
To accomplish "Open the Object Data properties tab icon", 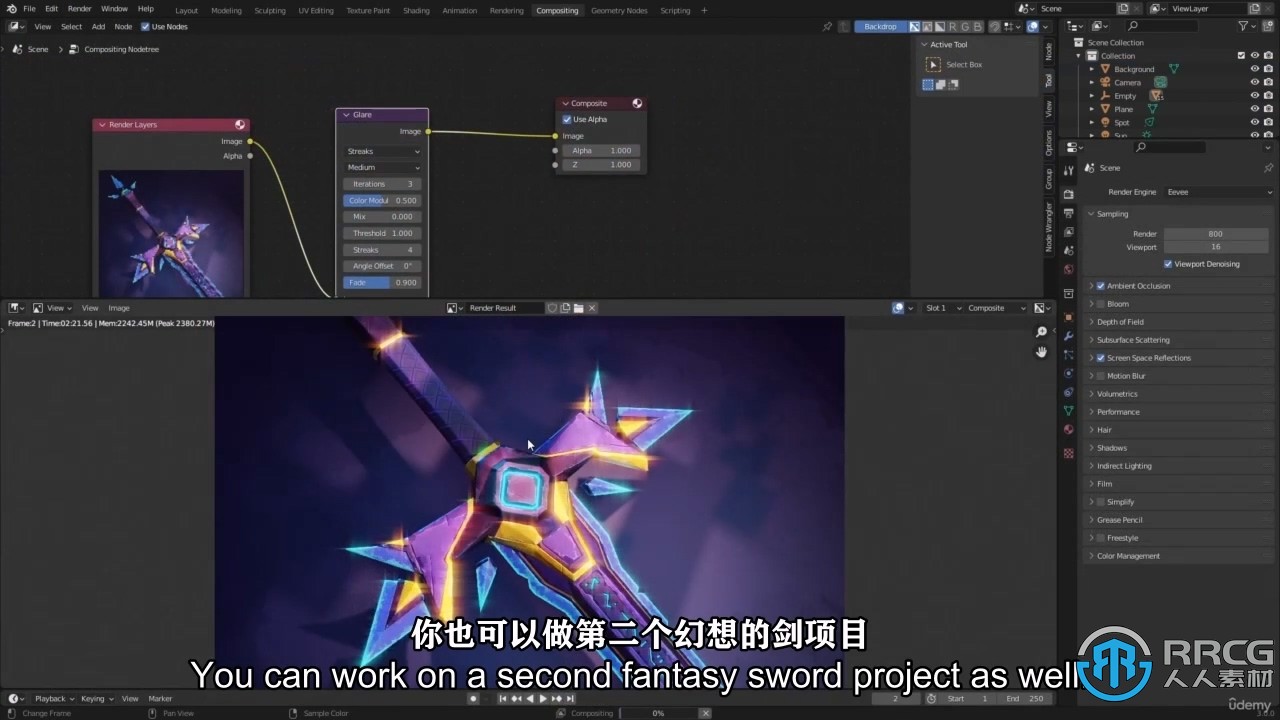I will pyautogui.click(x=1068, y=411).
